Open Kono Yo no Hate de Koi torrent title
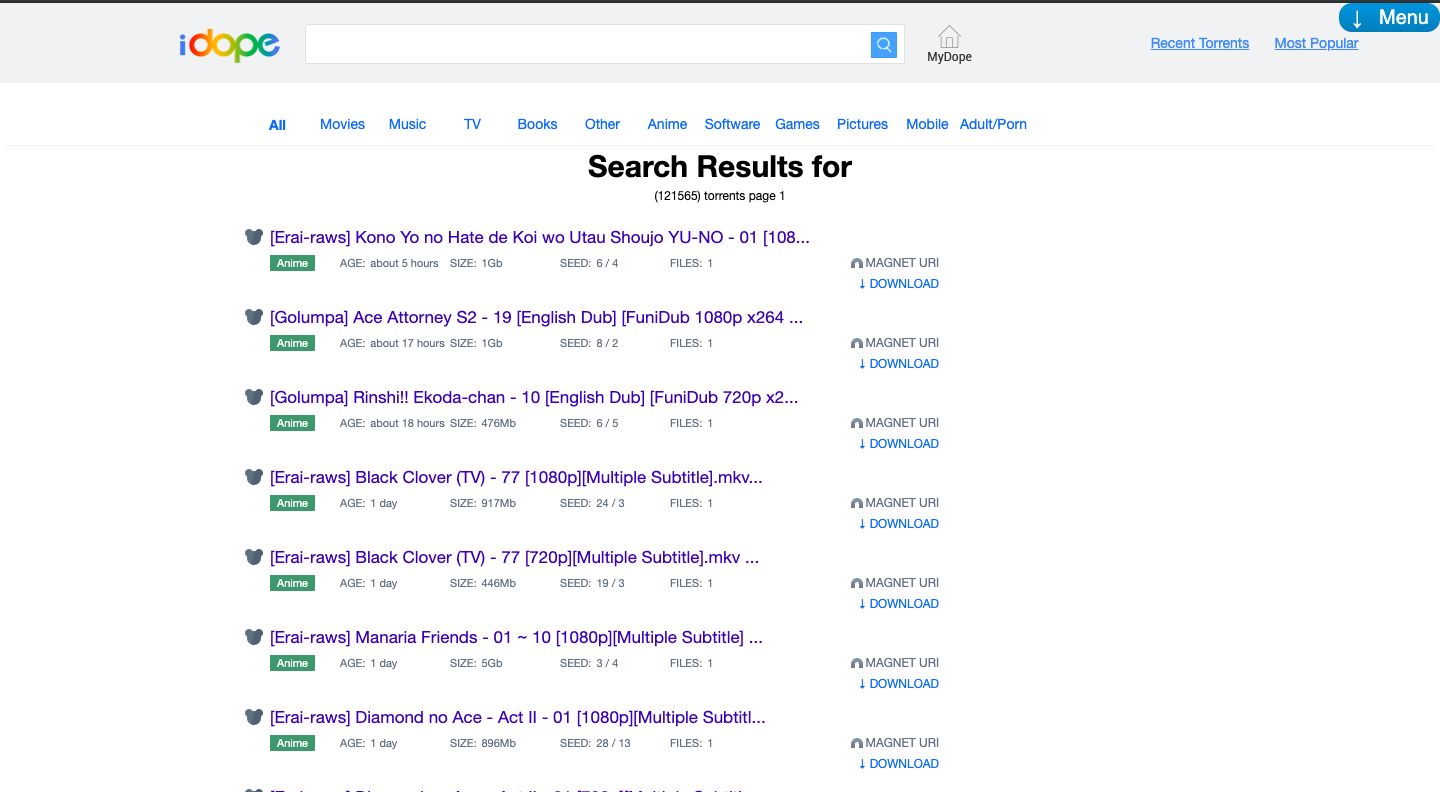This screenshot has height=792, width=1440. point(540,237)
